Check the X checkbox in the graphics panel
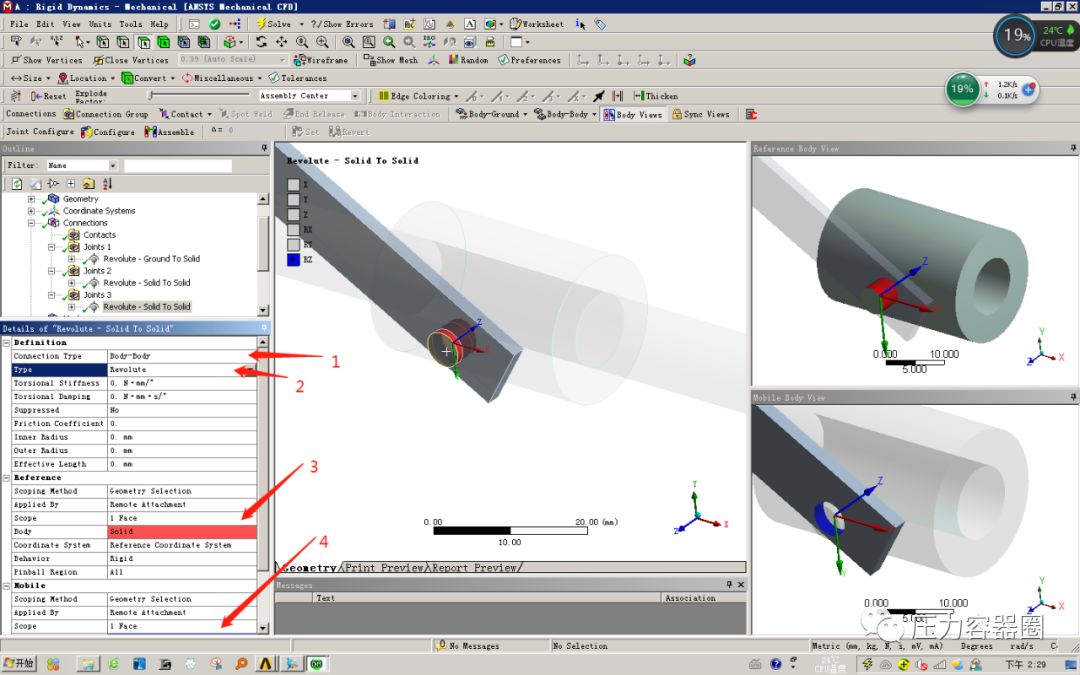The width and height of the screenshot is (1080, 675). (293, 184)
